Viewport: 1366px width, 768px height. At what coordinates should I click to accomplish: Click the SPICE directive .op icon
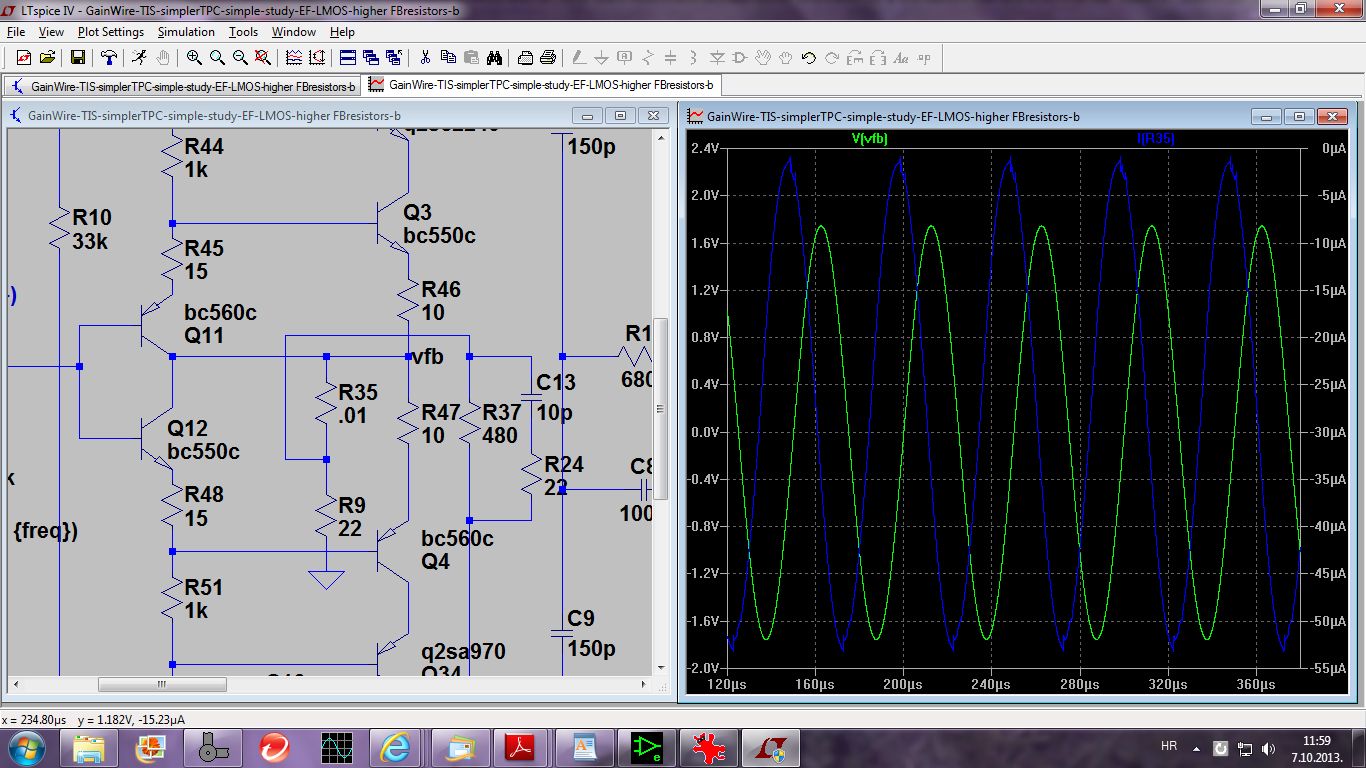(924, 58)
